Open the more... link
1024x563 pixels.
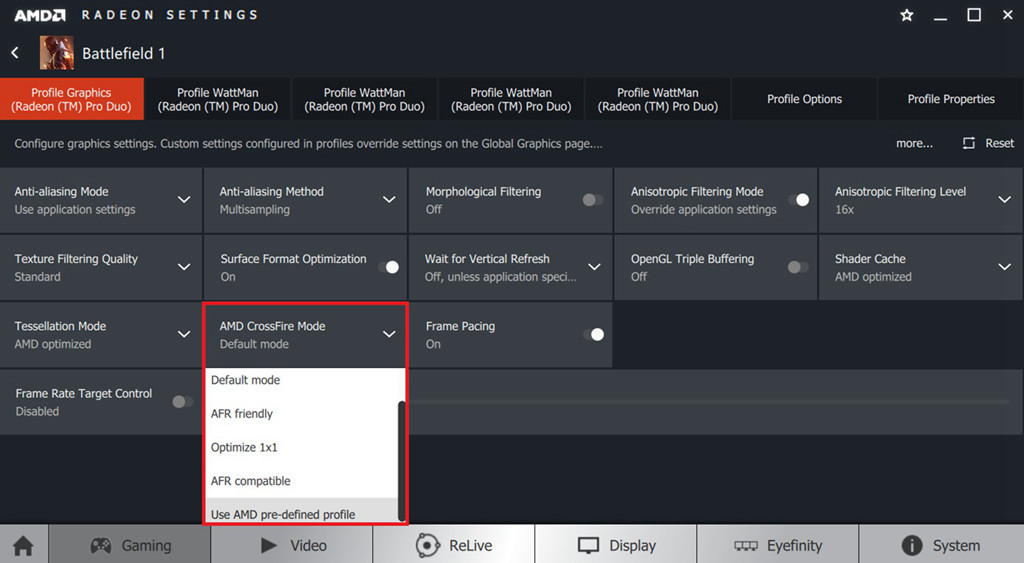[x=914, y=143]
